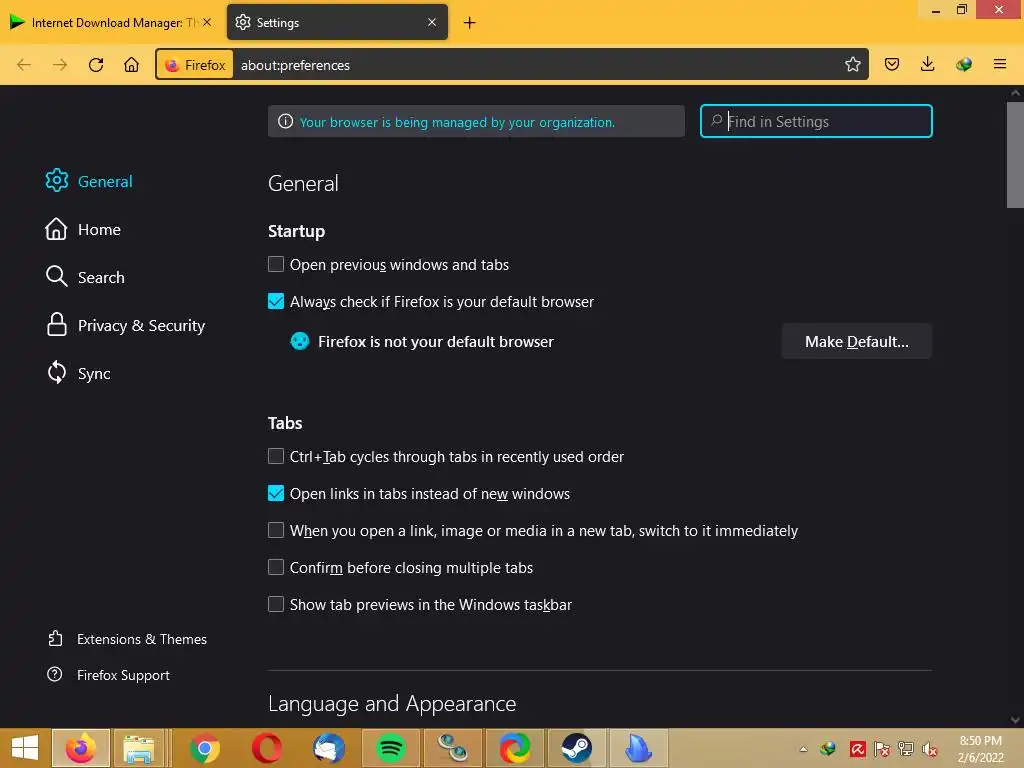This screenshot has height=768, width=1024.
Task: Go forward using the toolbar forward arrow
Action: pyautogui.click(x=60, y=65)
